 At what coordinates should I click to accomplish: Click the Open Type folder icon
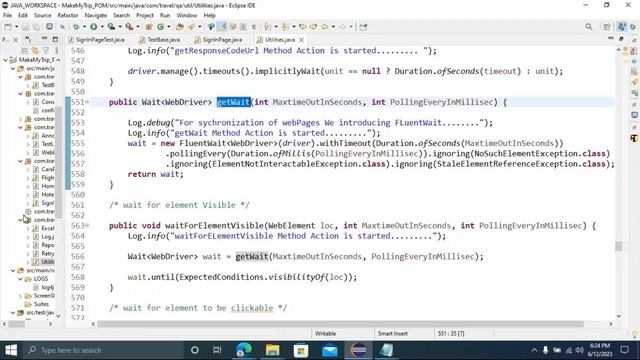[180, 27]
